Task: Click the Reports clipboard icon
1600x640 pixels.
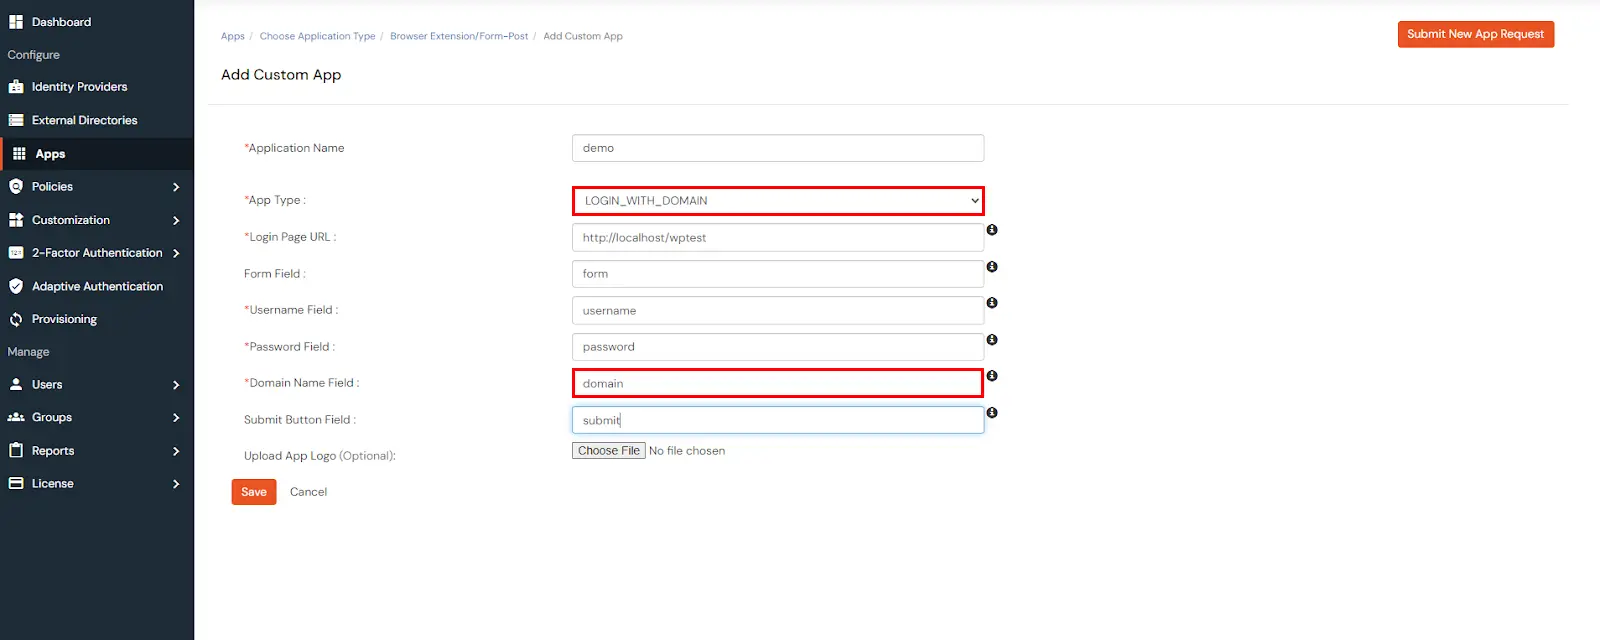Action: click(x=16, y=451)
